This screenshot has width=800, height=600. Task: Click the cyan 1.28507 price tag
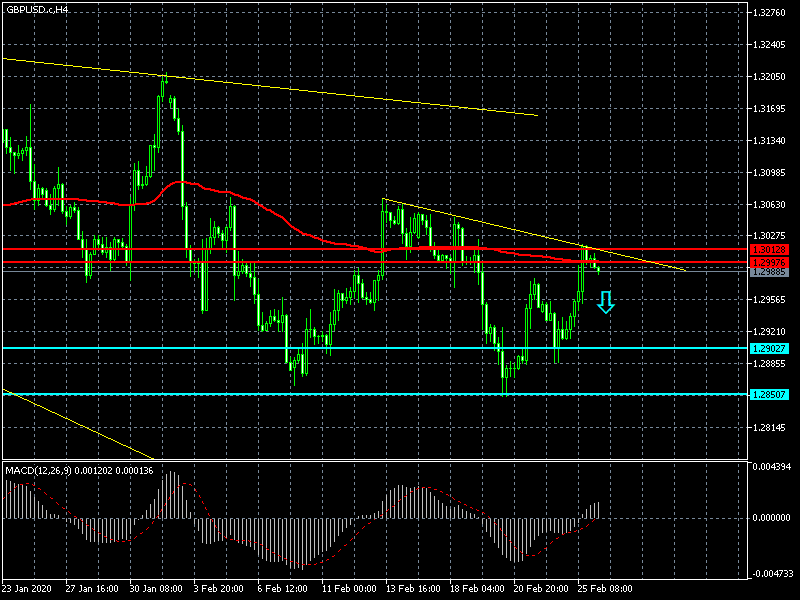click(x=769, y=394)
